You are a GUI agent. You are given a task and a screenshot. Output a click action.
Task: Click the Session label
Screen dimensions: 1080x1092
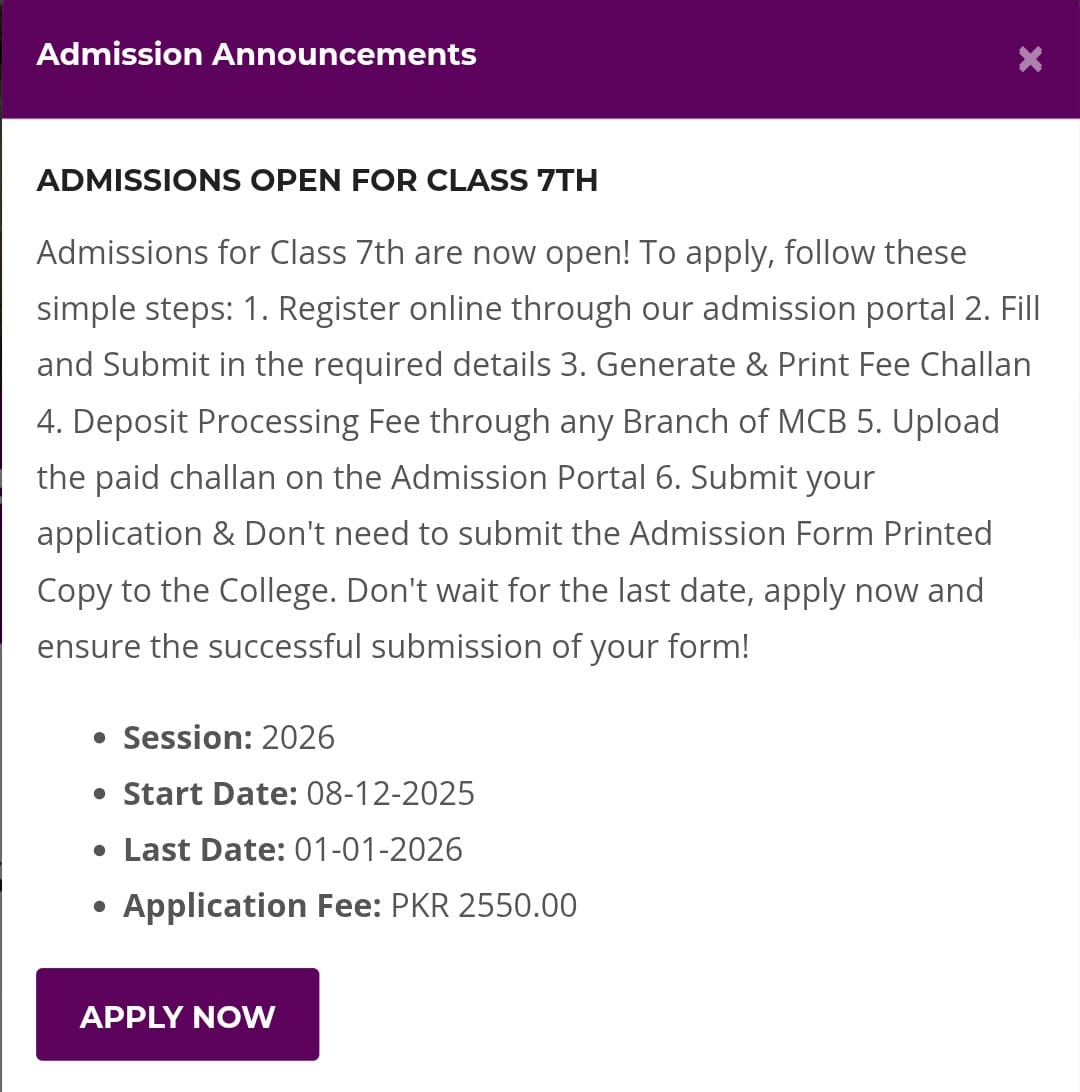point(187,738)
